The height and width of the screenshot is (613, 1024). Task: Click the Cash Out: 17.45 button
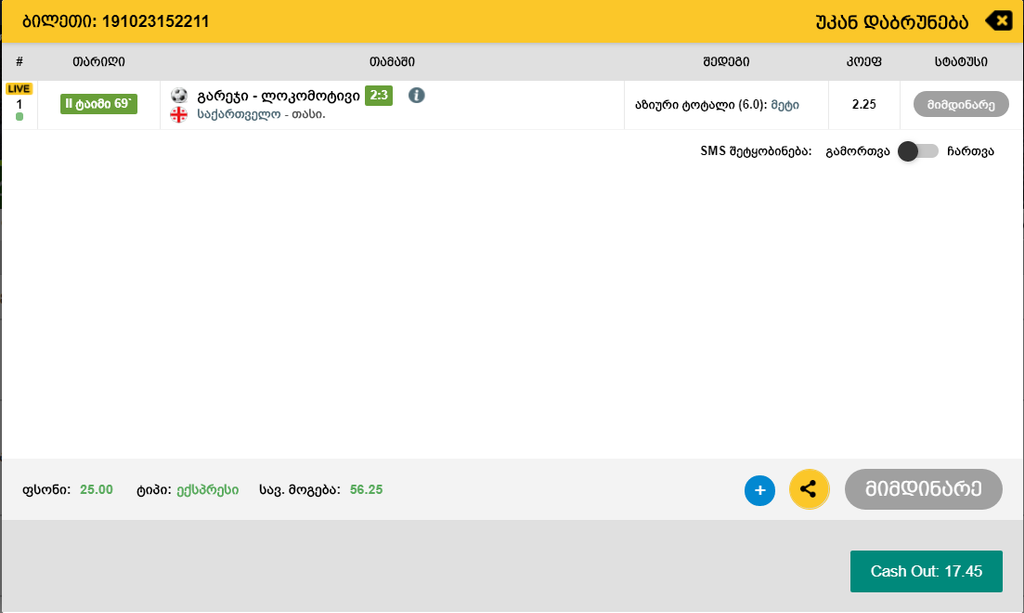click(x=925, y=571)
